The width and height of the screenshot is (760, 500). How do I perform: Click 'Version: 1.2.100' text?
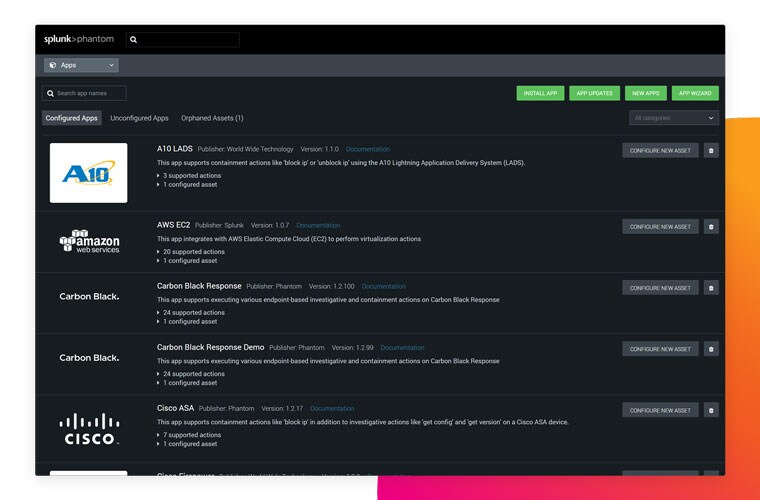332,286
